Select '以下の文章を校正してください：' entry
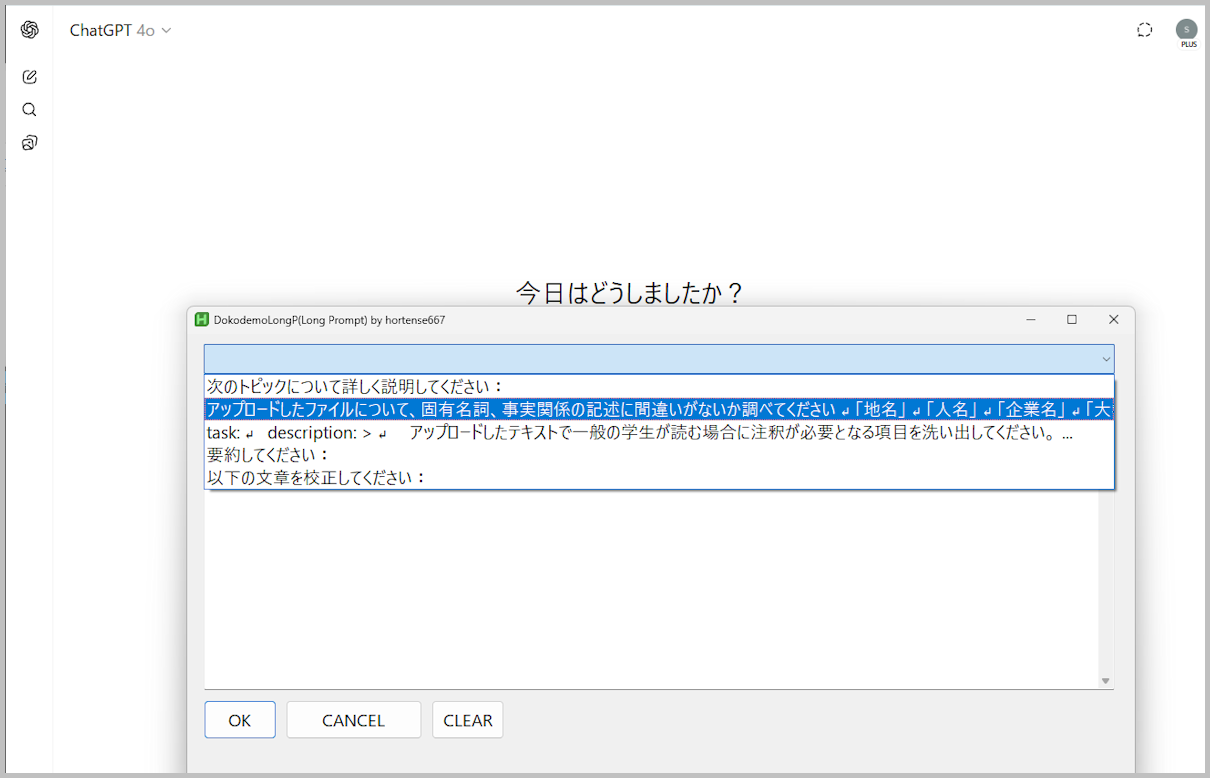The width and height of the screenshot is (1210, 778). point(658,477)
